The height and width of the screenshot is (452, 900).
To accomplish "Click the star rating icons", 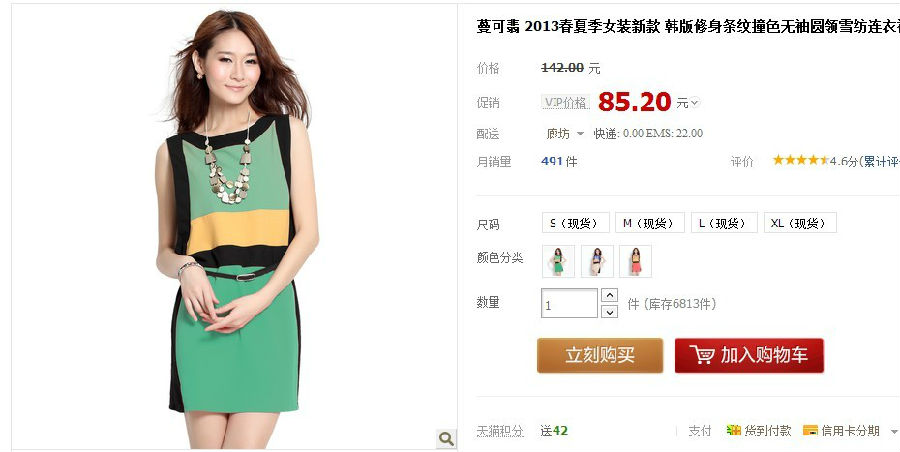I will pos(800,160).
